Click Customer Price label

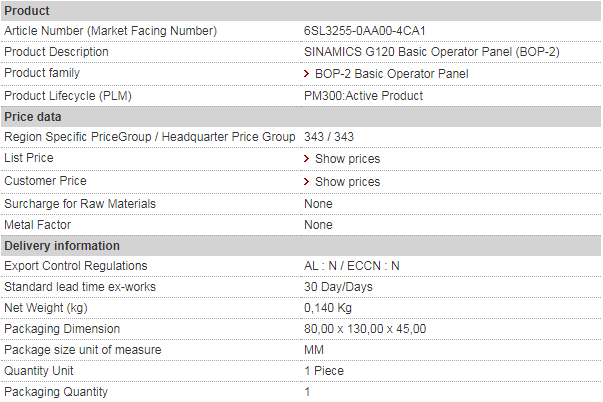tap(45, 181)
